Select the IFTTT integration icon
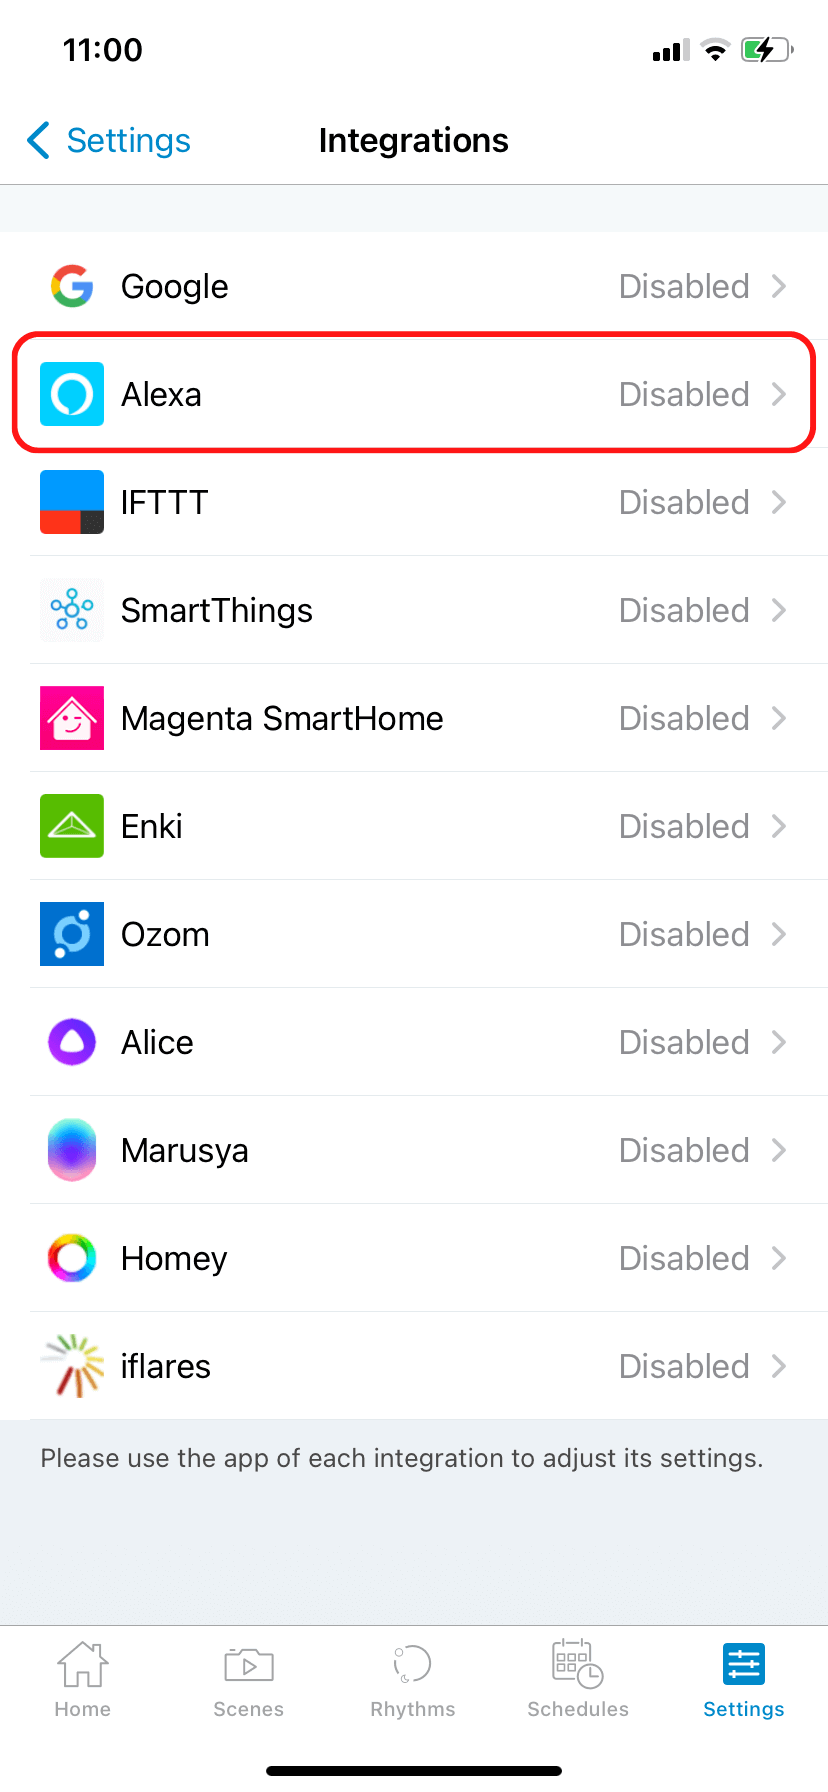The height and width of the screenshot is (1792, 828). (72, 502)
